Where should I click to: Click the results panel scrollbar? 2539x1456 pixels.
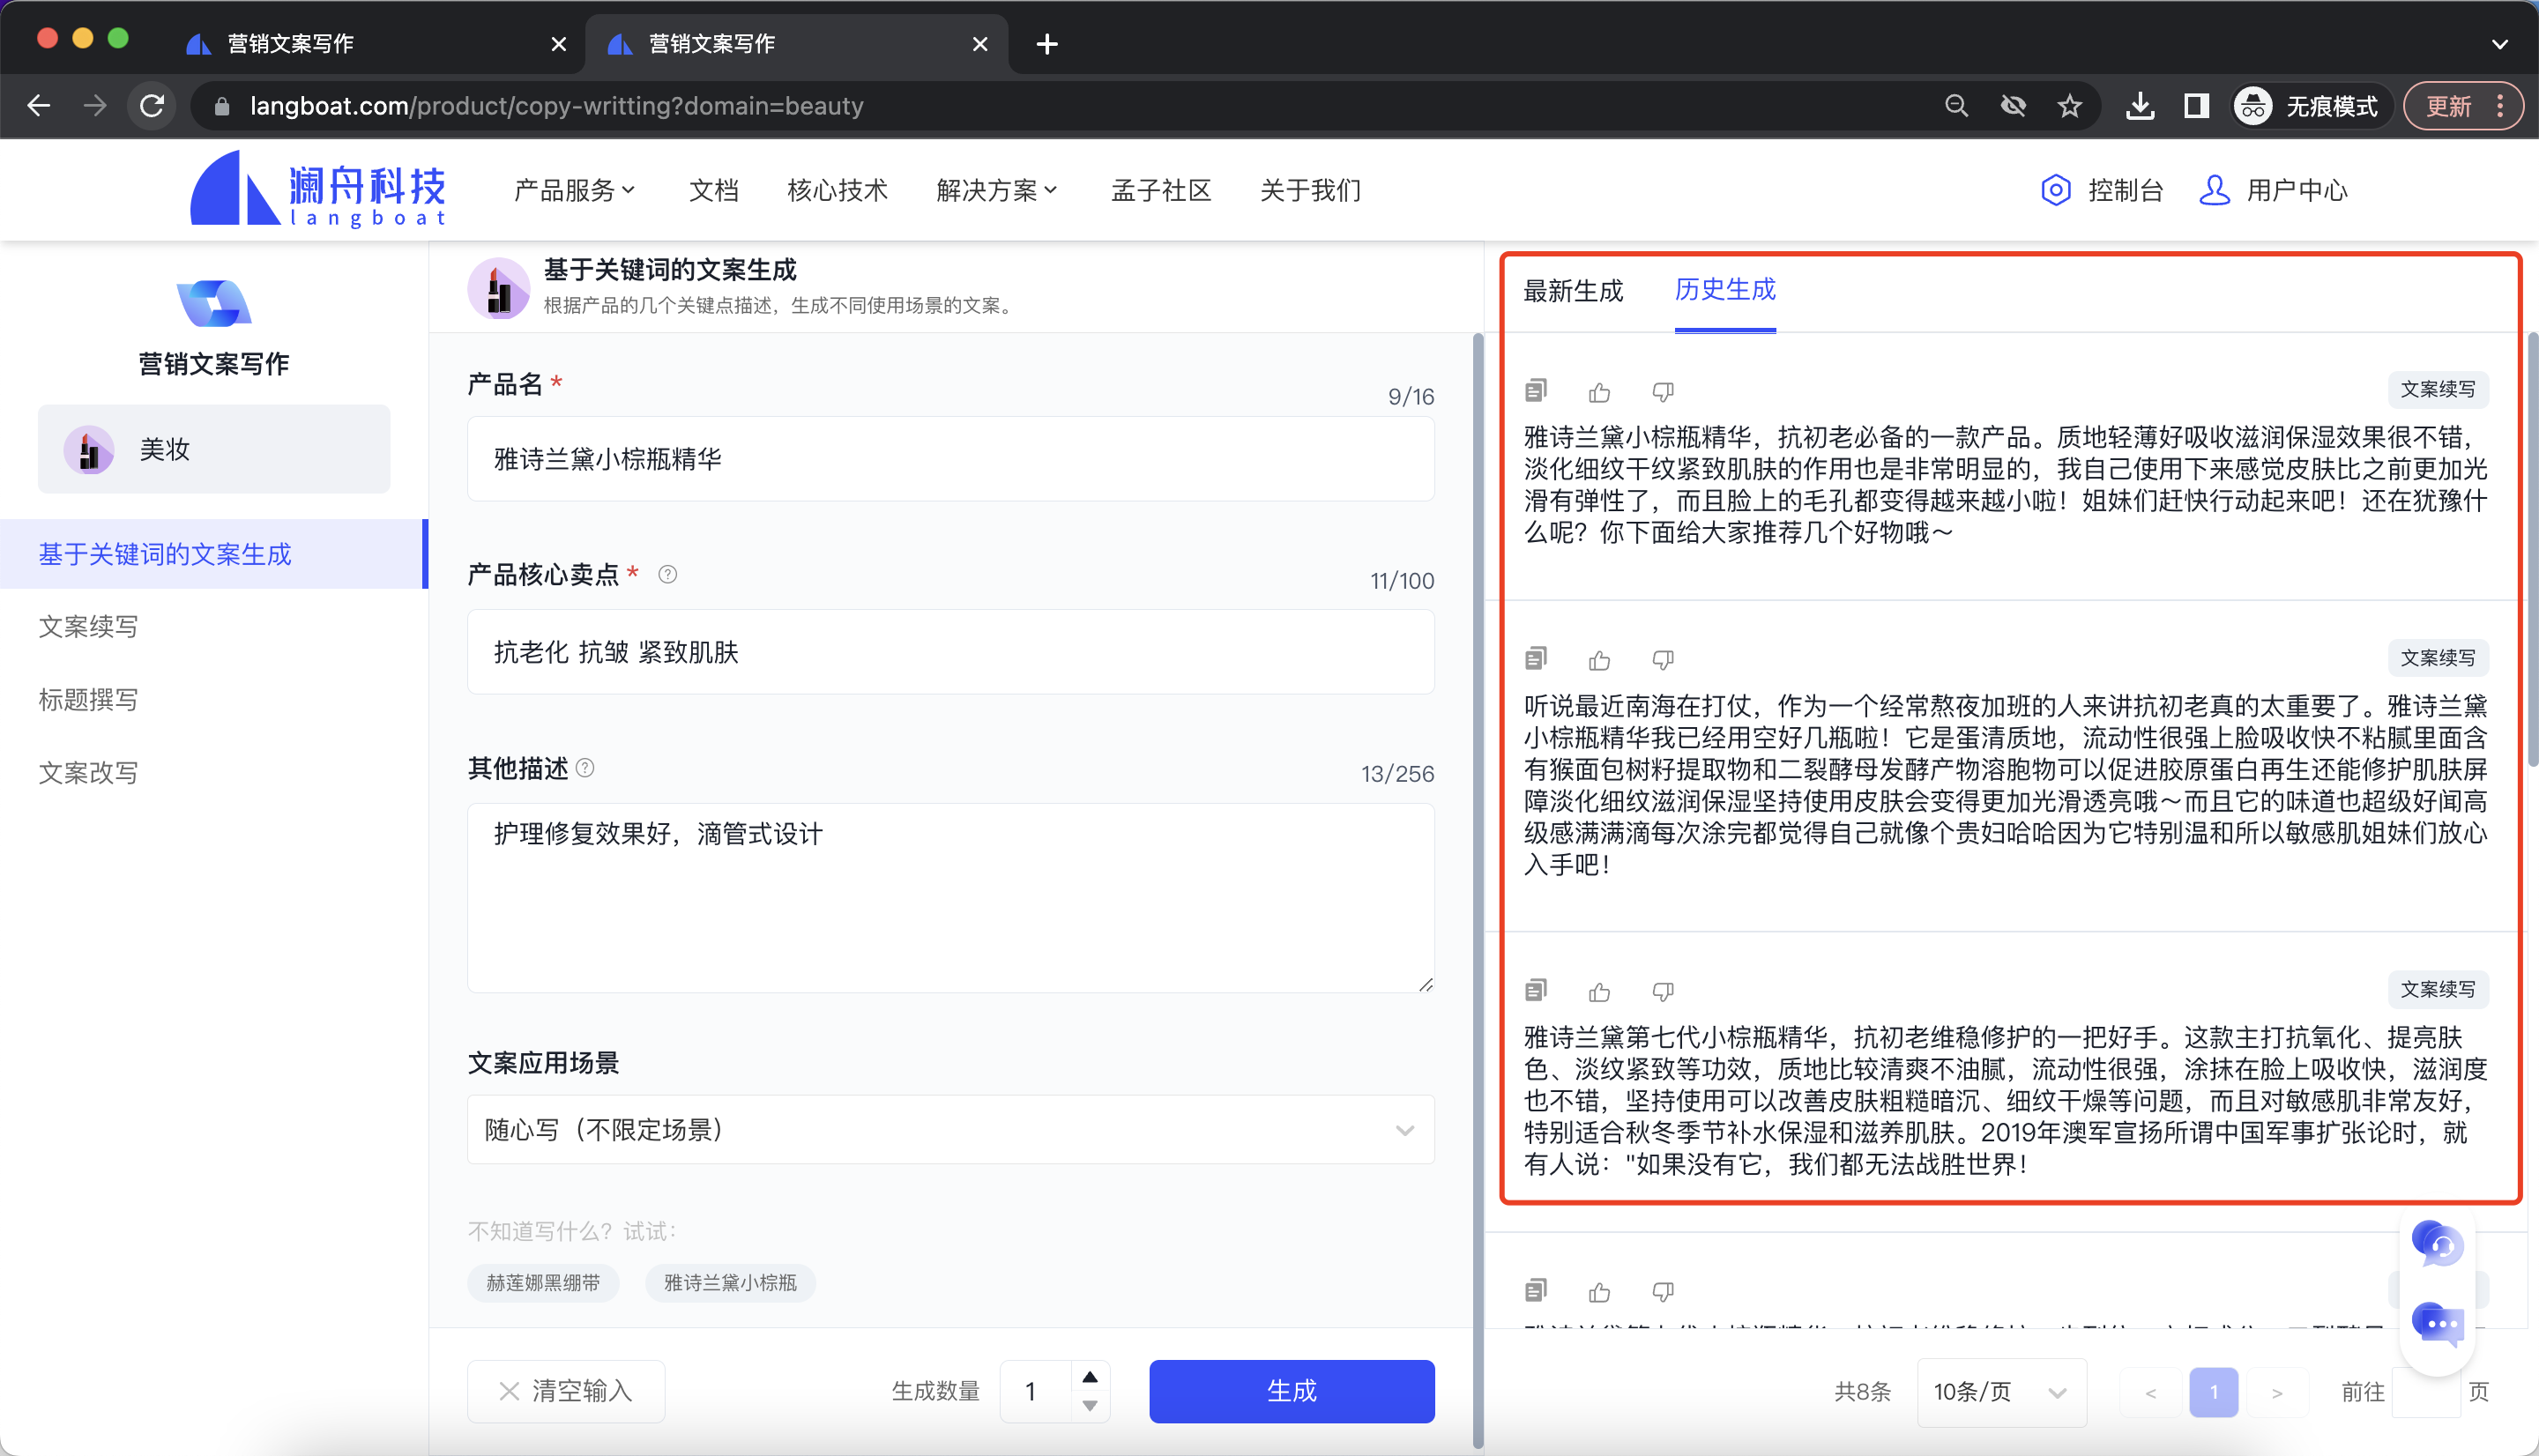(x=2532, y=550)
